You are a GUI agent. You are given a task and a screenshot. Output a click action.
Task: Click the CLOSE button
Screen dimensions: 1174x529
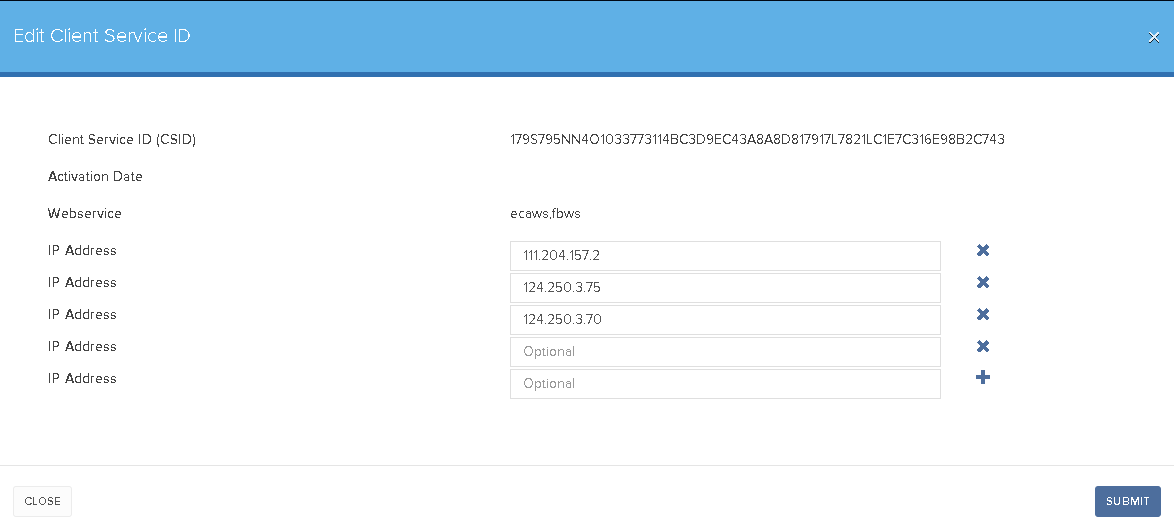pos(43,501)
